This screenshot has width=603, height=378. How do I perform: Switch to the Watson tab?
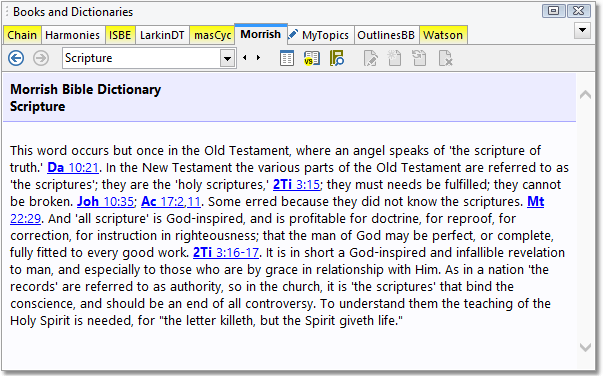coord(443,35)
